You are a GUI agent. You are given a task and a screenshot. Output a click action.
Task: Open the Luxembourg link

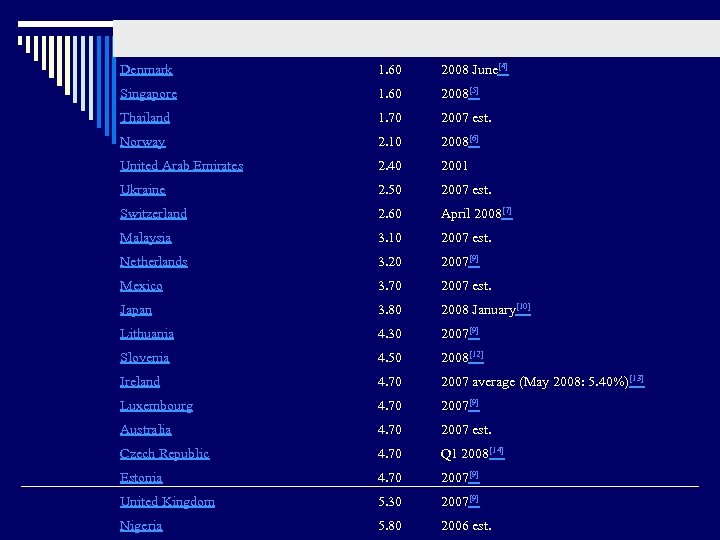(156, 406)
